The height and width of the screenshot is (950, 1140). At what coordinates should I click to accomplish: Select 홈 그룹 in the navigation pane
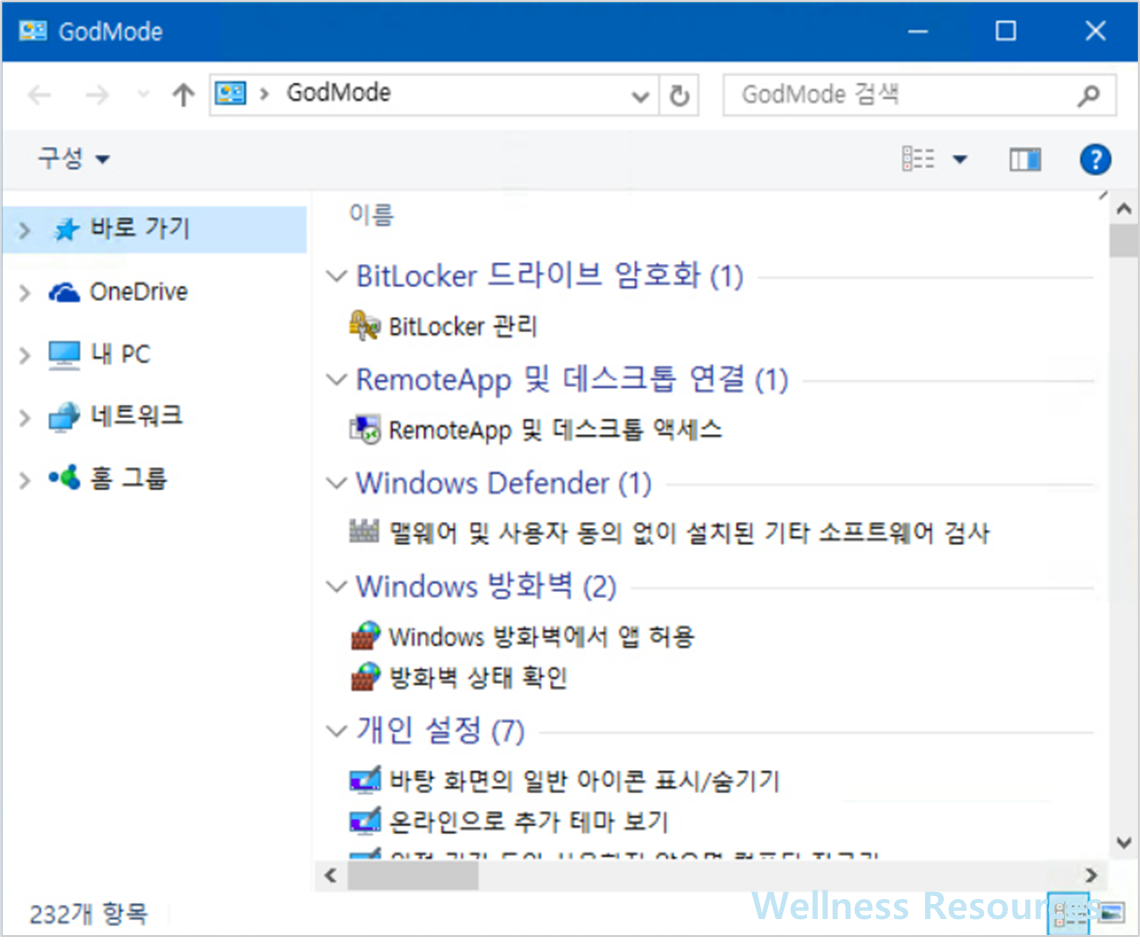129,478
